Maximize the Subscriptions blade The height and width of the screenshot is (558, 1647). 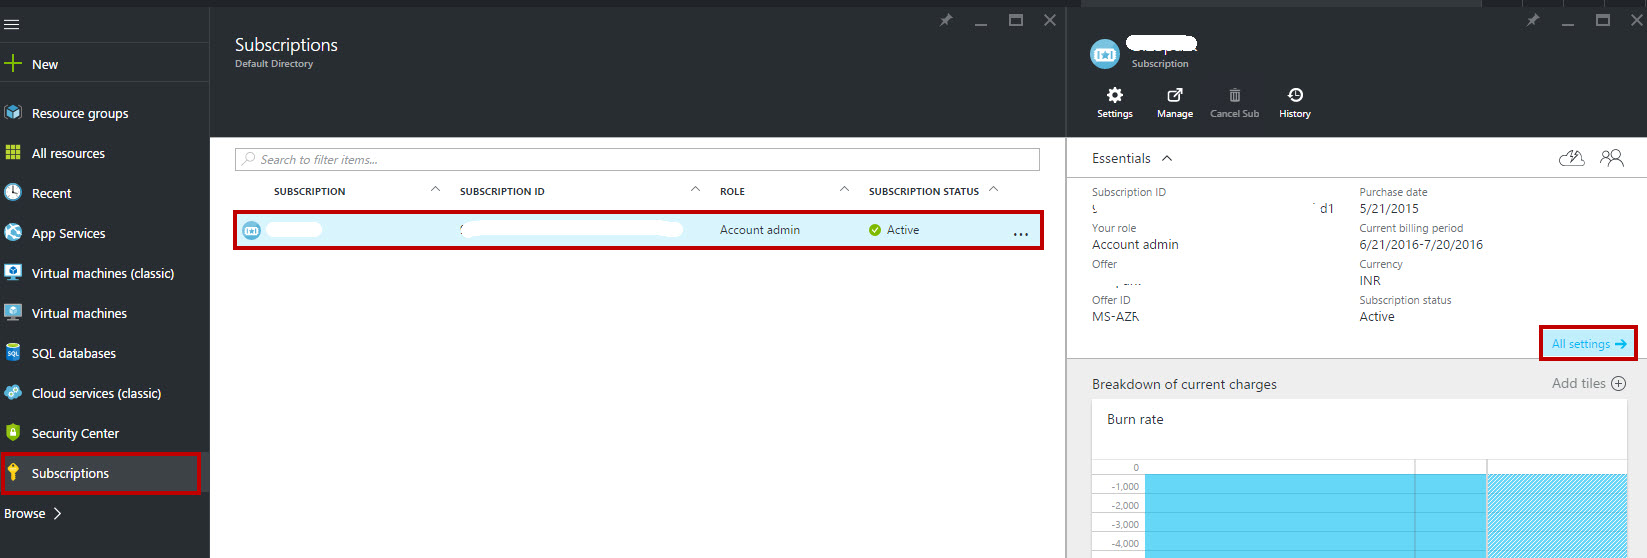tap(1016, 20)
